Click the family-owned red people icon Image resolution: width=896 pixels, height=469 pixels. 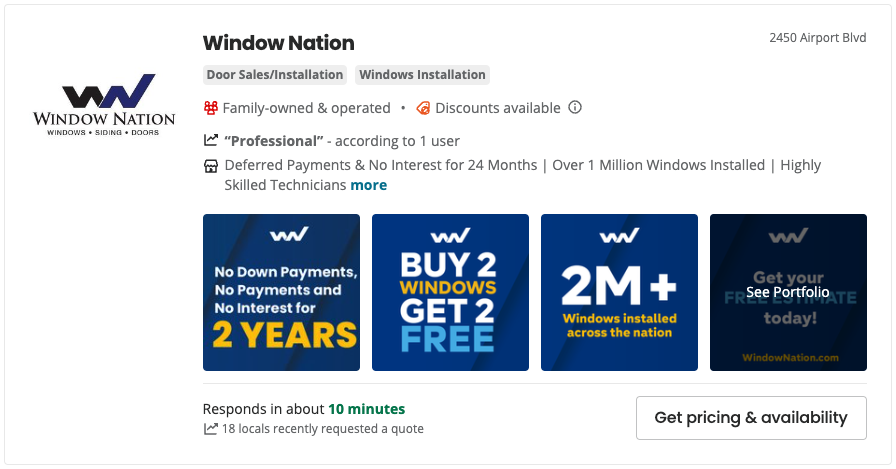[x=211, y=108]
